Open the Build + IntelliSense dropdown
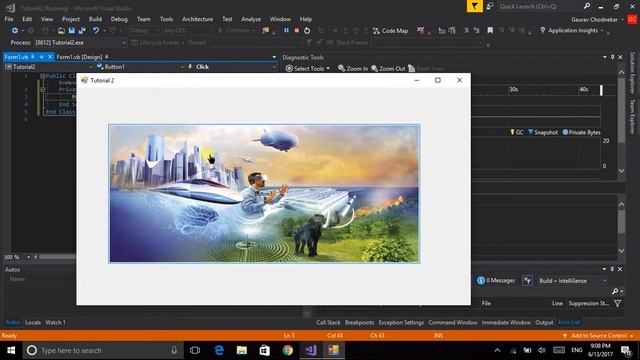 click(572, 281)
